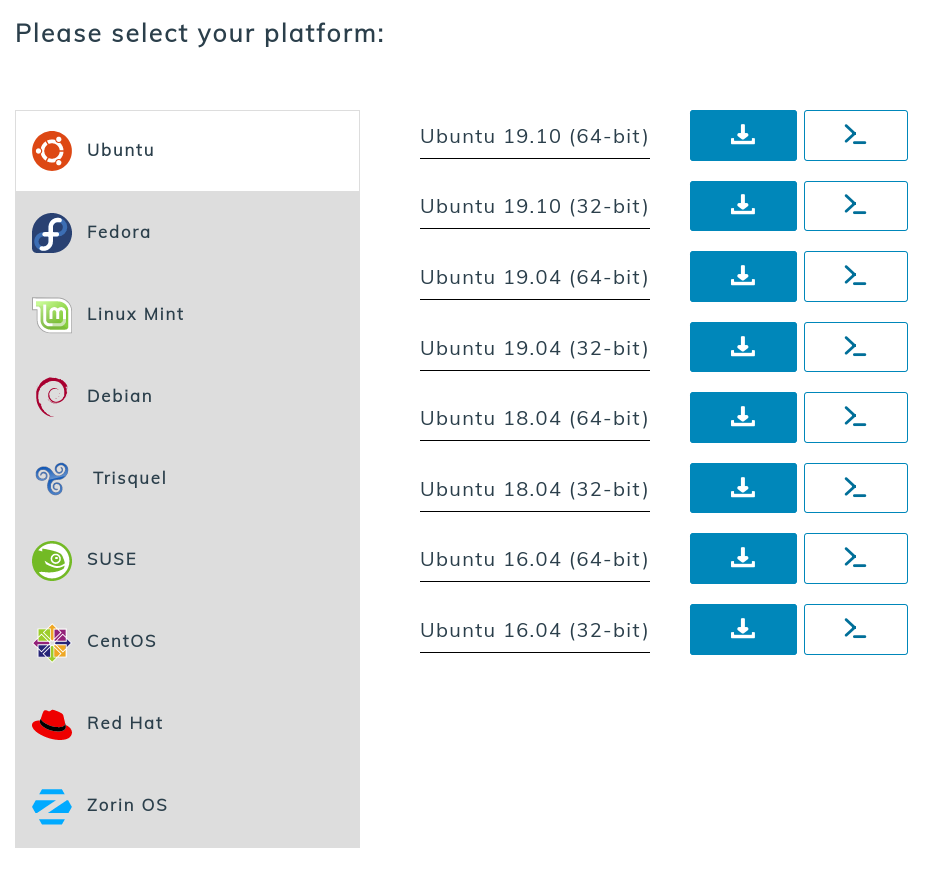Image resolution: width=933 pixels, height=887 pixels.
Task: Download the Ubuntu 16.04 (64-bit) package
Action: pos(743,559)
